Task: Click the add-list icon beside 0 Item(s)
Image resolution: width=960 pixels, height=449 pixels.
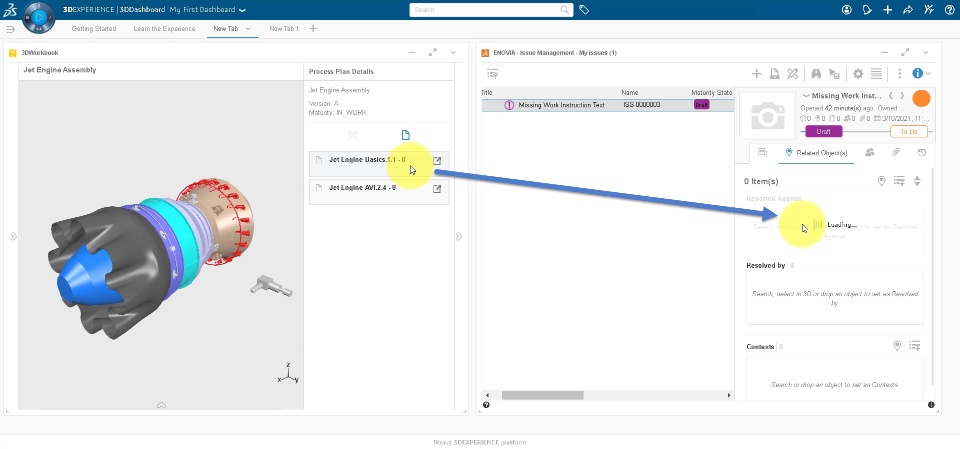Action: [899, 181]
